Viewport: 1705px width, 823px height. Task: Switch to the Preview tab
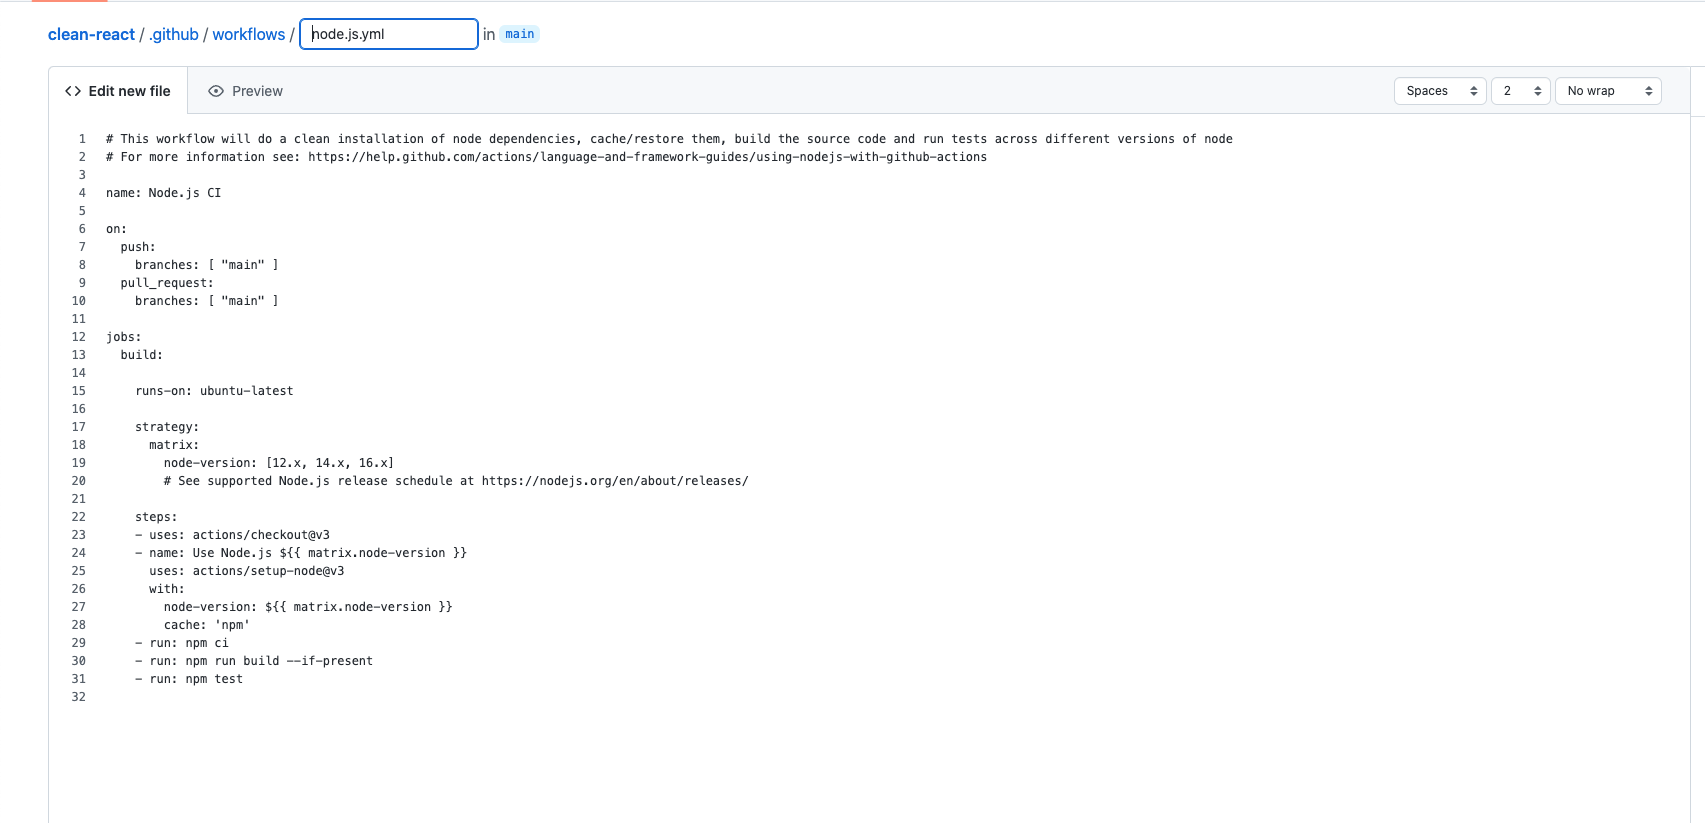coord(246,91)
